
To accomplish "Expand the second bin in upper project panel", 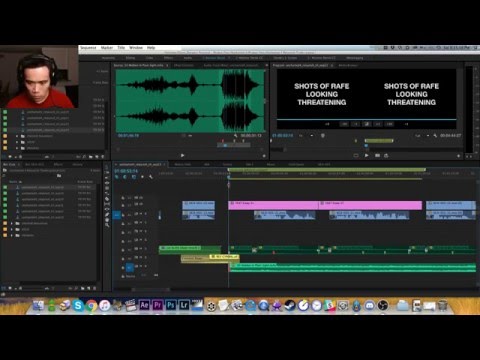I will [x=17, y=142].
